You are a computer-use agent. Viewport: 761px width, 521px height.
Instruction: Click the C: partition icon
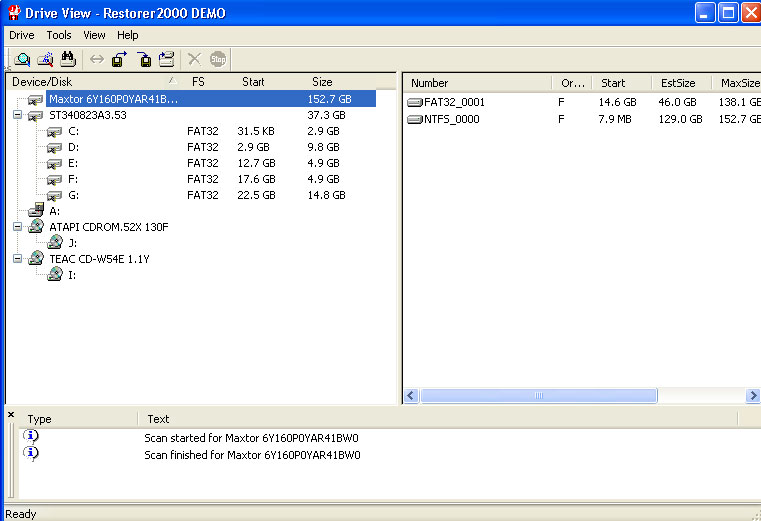[54, 132]
